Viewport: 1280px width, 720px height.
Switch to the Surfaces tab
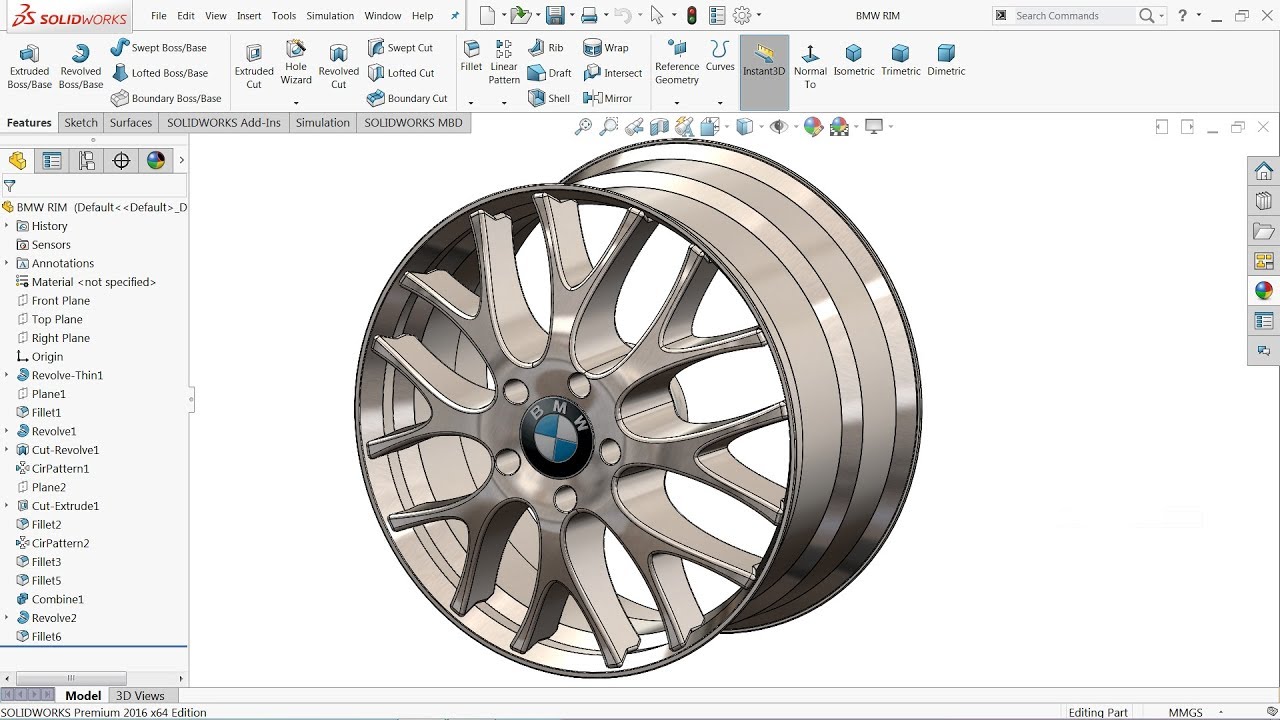tap(131, 123)
